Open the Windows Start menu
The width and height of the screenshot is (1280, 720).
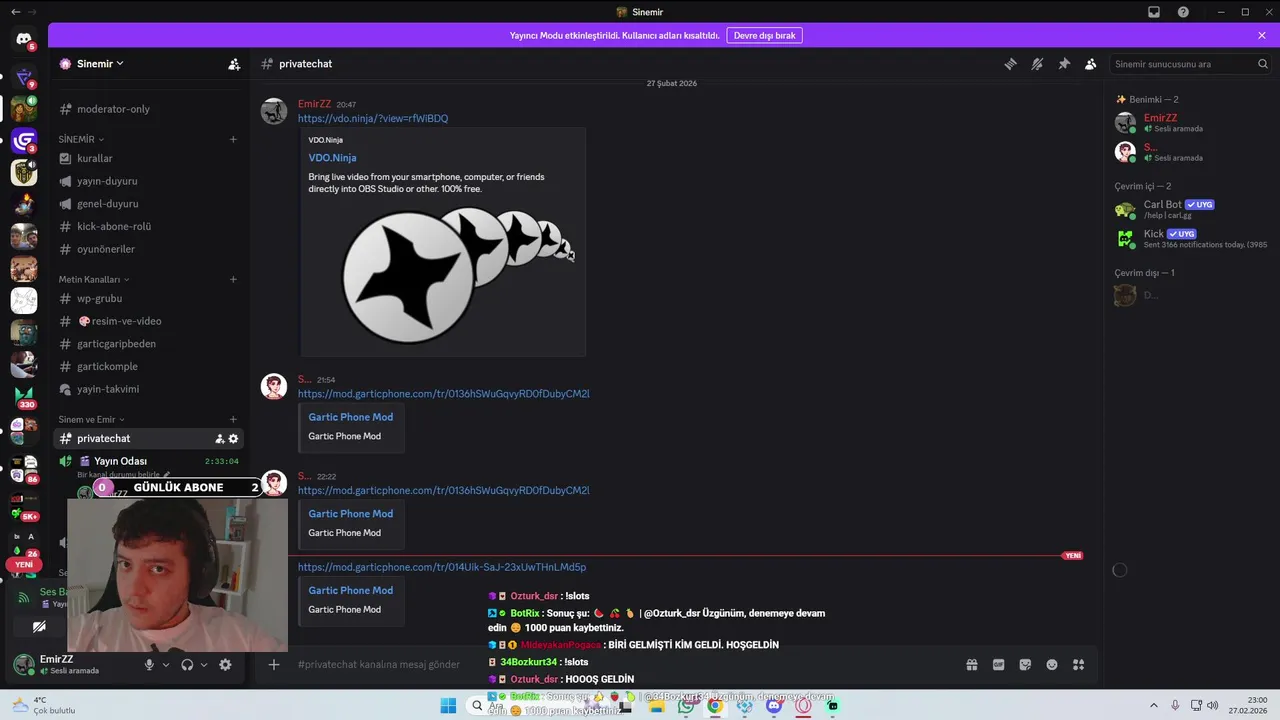(x=448, y=706)
